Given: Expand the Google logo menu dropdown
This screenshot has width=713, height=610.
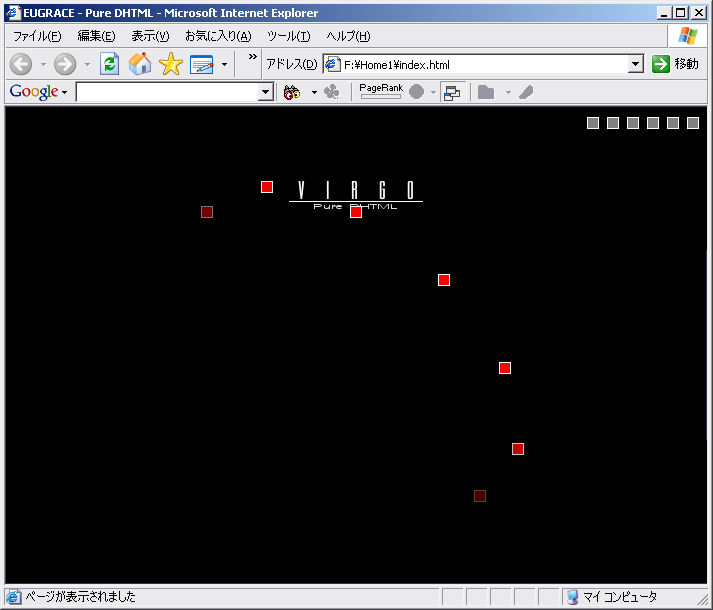Looking at the screenshot, I should (x=64, y=92).
